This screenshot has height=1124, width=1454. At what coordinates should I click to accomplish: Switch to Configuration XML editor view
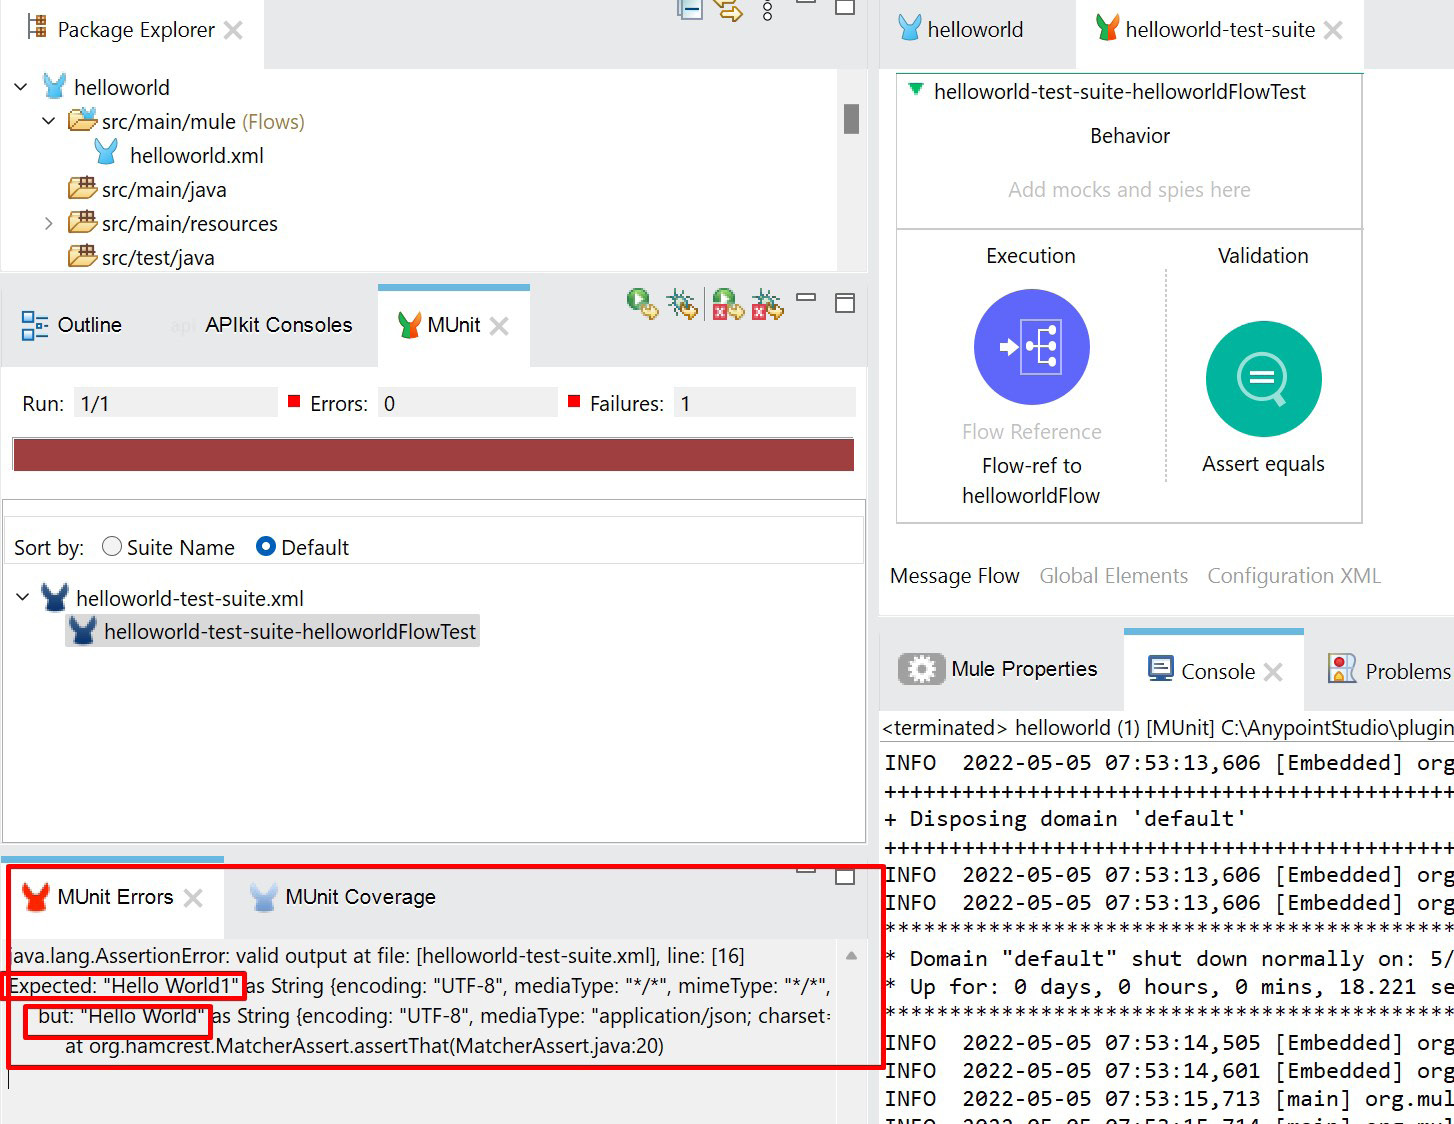point(1293,576)
